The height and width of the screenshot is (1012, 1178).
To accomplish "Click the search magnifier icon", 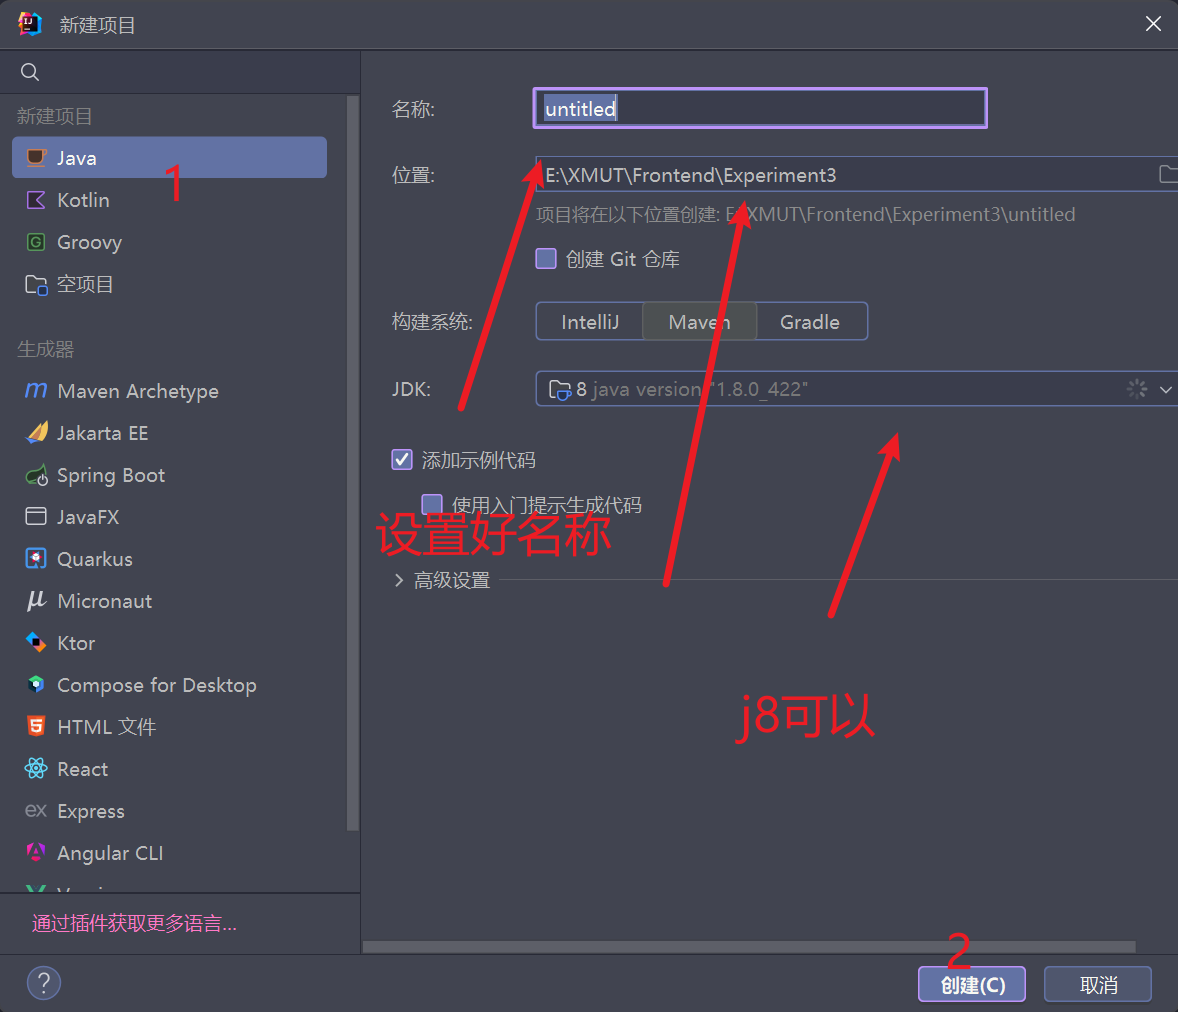I will [30, 72].
